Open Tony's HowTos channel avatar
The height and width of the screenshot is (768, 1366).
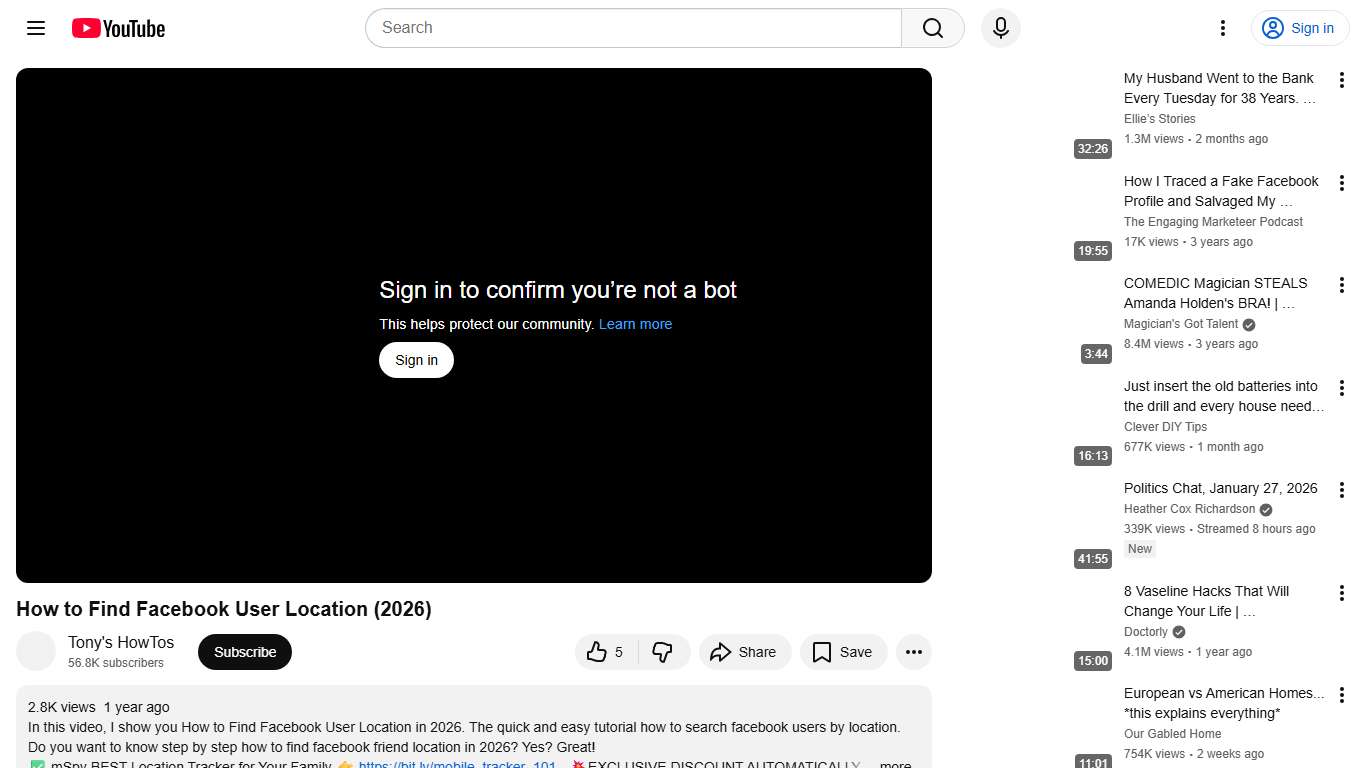coord(36,652)
